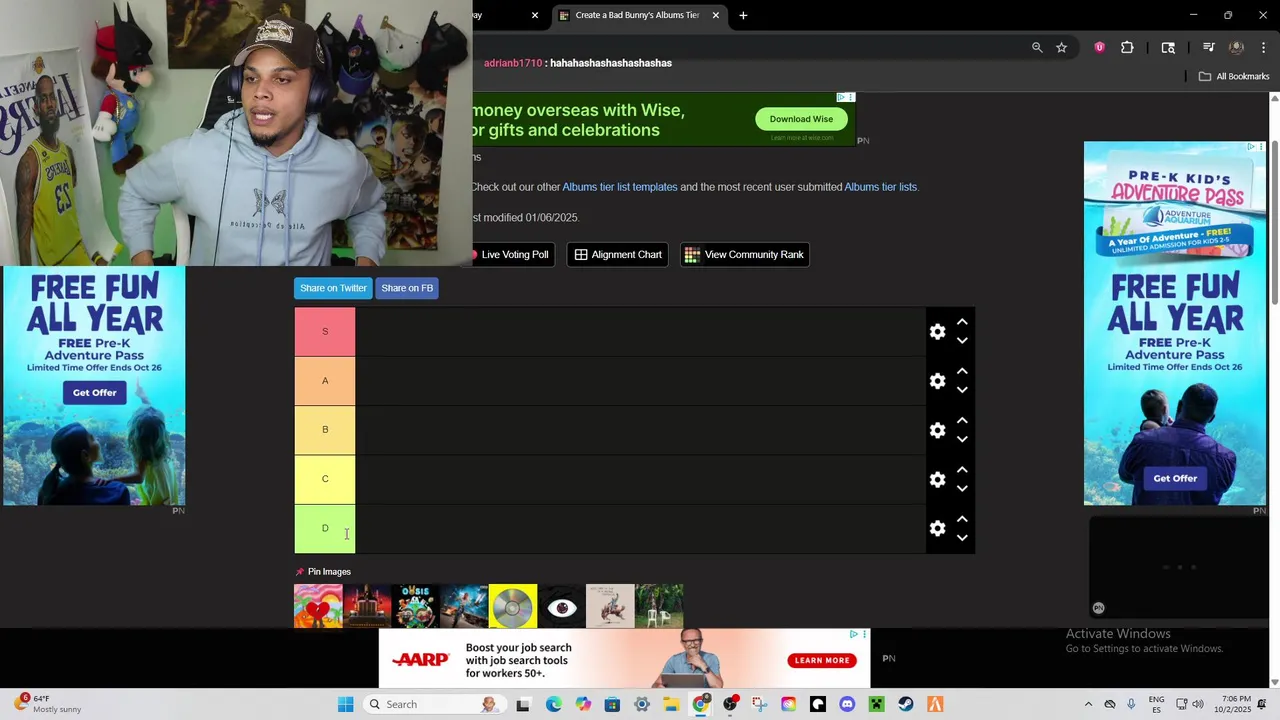Select the bull rider album cover thumbnail
Image resolution: width=1280 pixels, height=720 pixels.
click(610, 606)
